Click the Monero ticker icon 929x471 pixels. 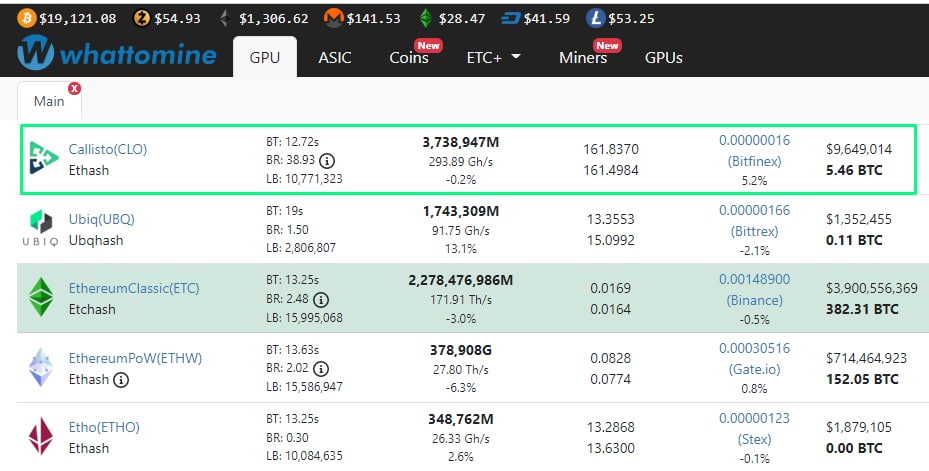pyautogui.click(x=334, y=18)
